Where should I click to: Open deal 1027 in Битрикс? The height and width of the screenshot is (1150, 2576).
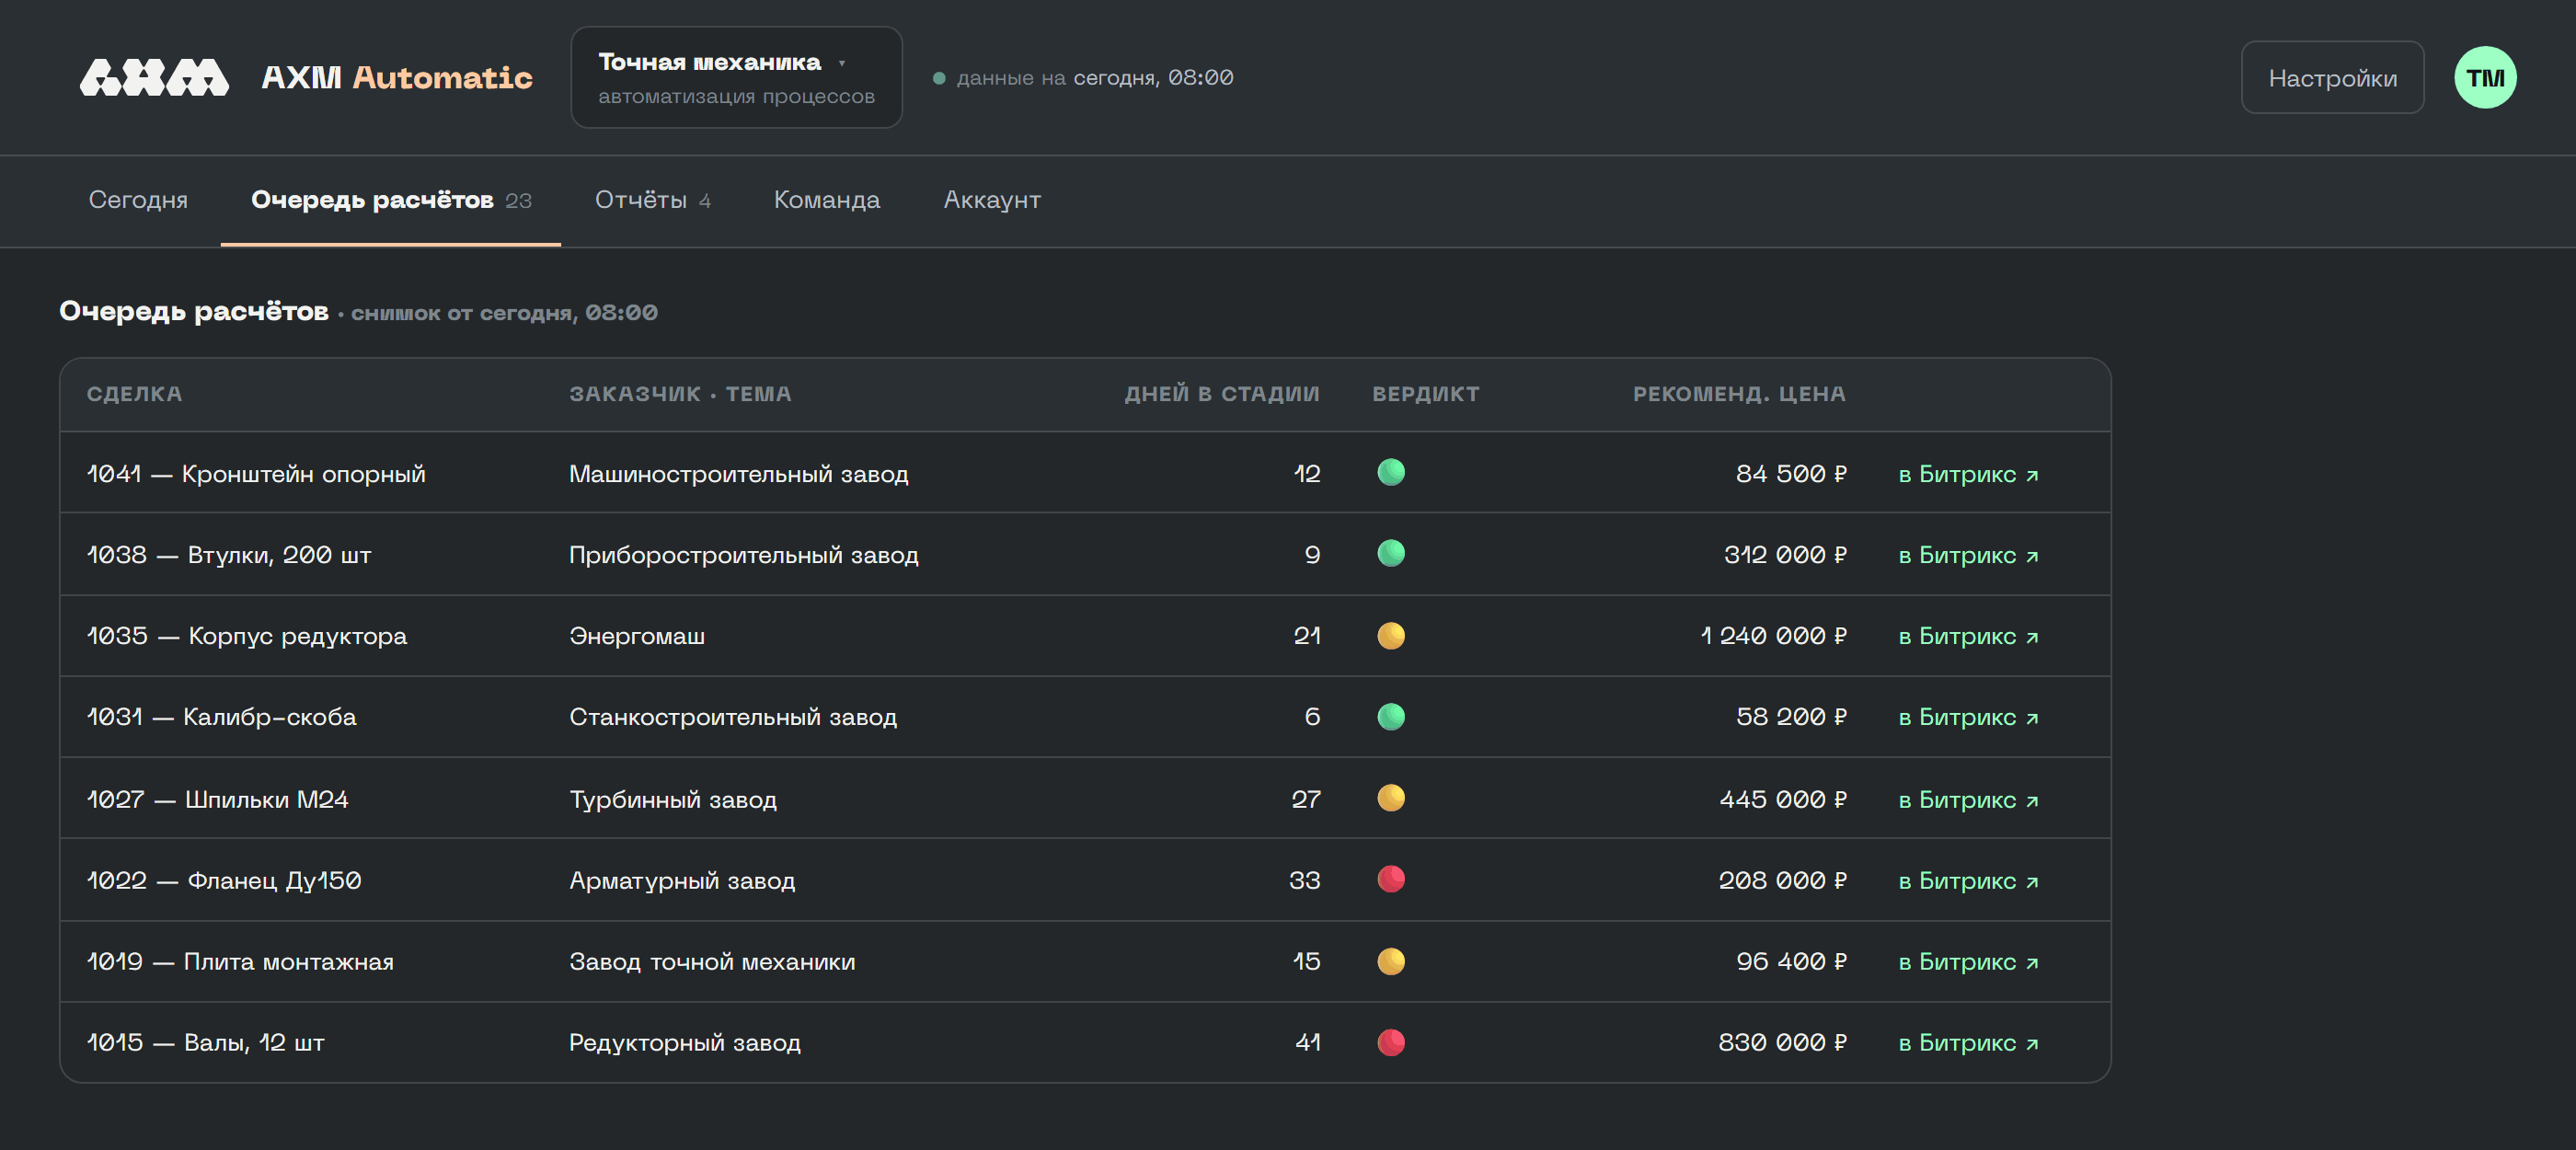click(1967, 800)
